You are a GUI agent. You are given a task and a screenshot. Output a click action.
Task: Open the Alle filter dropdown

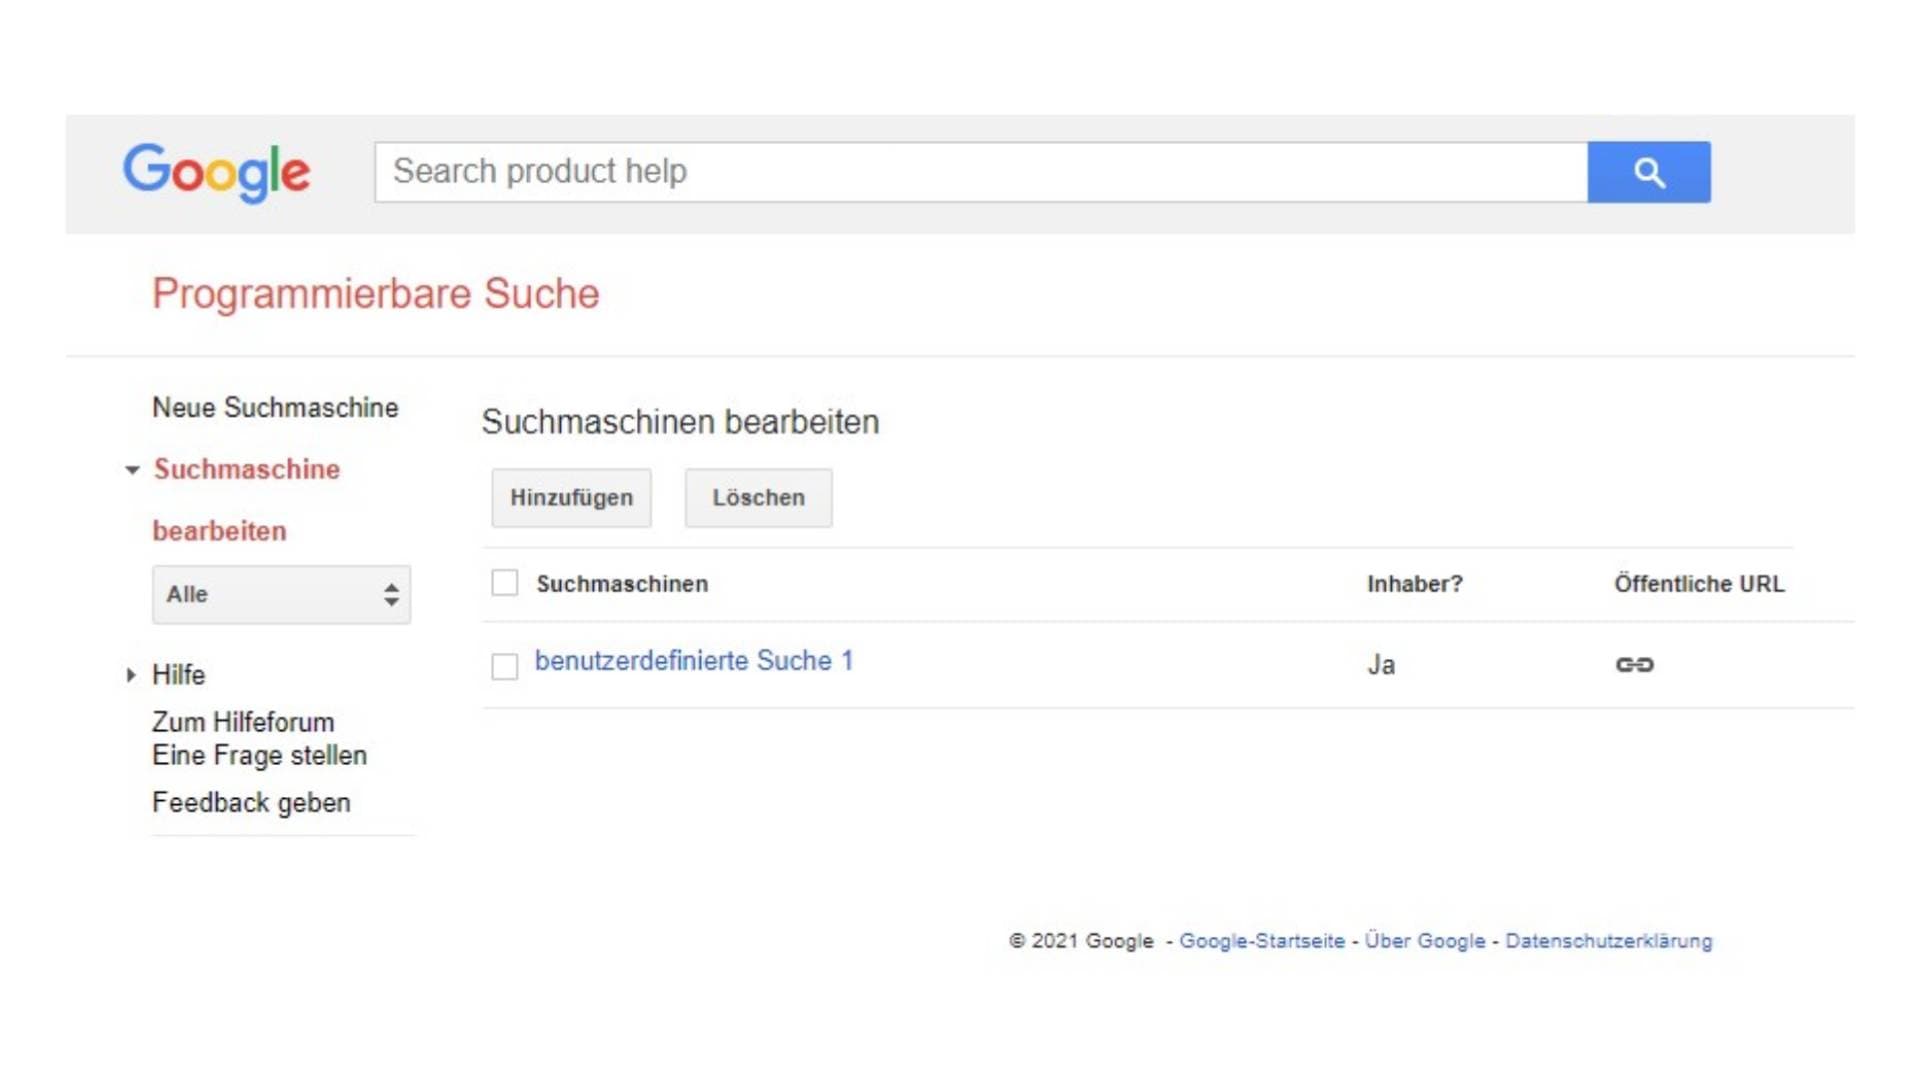pos(281,595)
